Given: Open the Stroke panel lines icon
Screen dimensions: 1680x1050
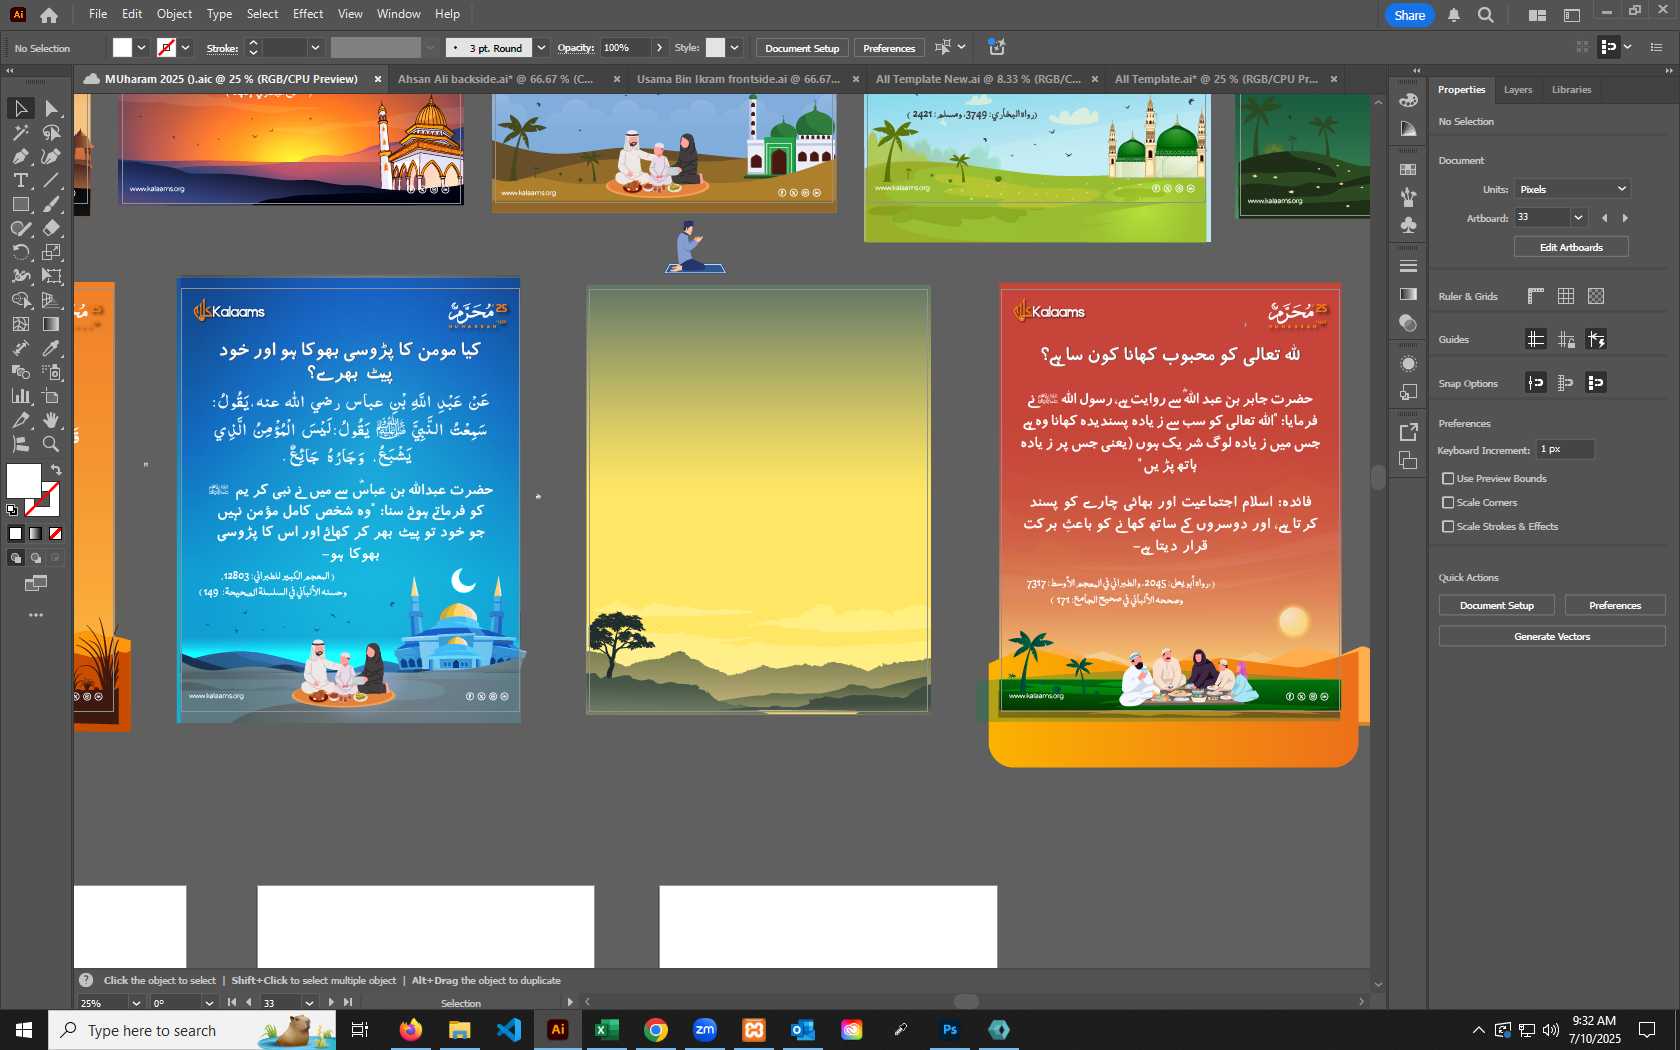Looking at the screenshot, I should point(1408,266).
